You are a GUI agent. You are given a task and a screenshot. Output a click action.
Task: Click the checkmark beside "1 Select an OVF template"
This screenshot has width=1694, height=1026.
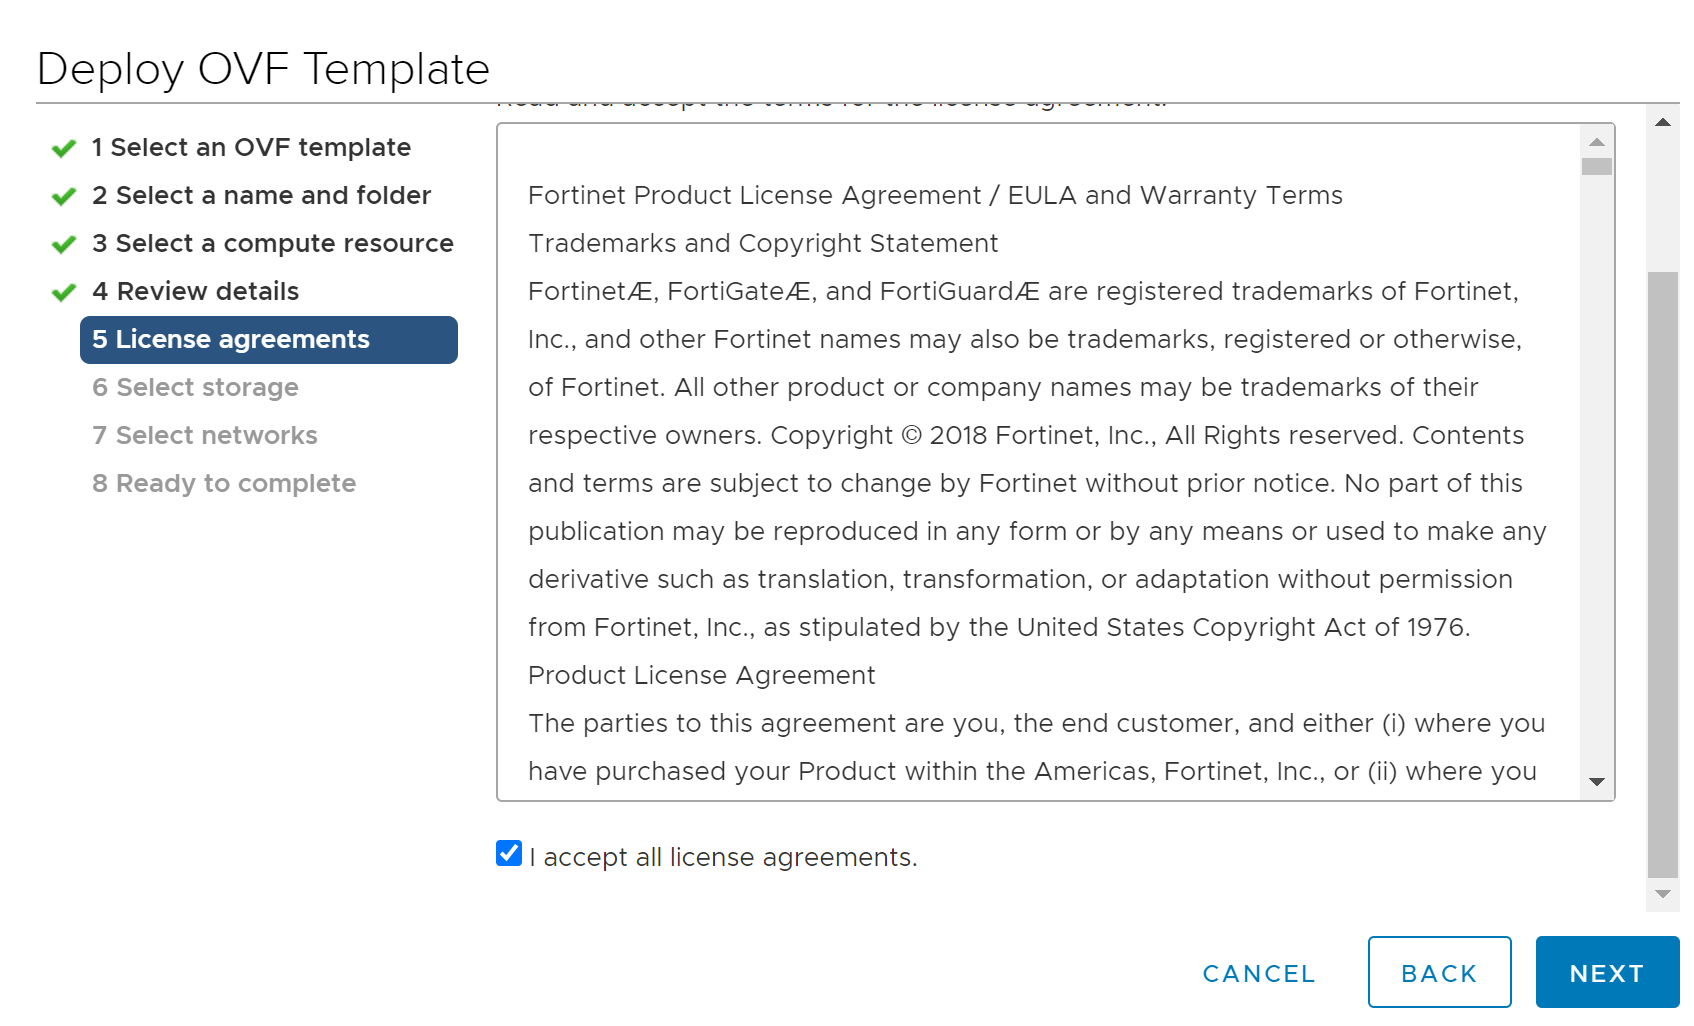click(62, 146)
